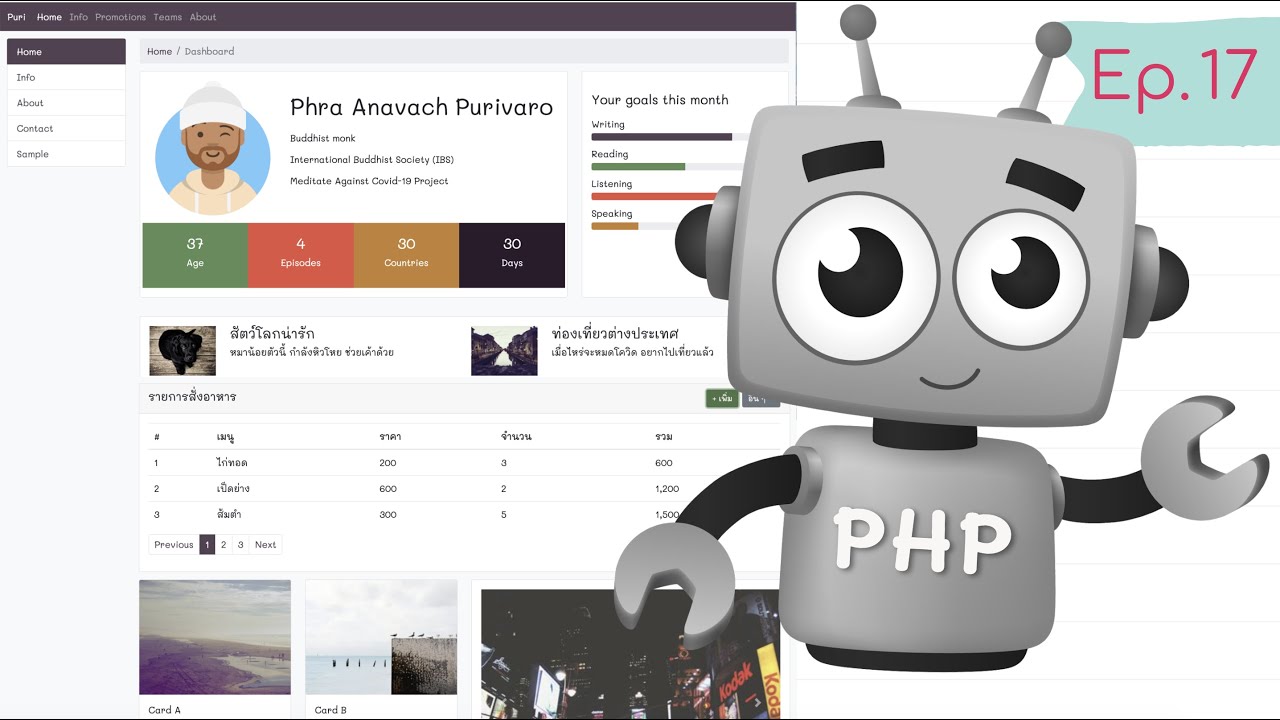This screenshot has width=1280, height=720.
Task: Open Teams in the top navbar
Action: (x=167, y=17)
